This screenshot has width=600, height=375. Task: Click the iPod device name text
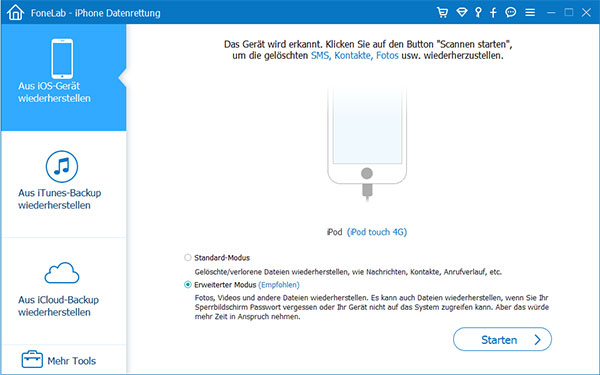tap(334, 232)
